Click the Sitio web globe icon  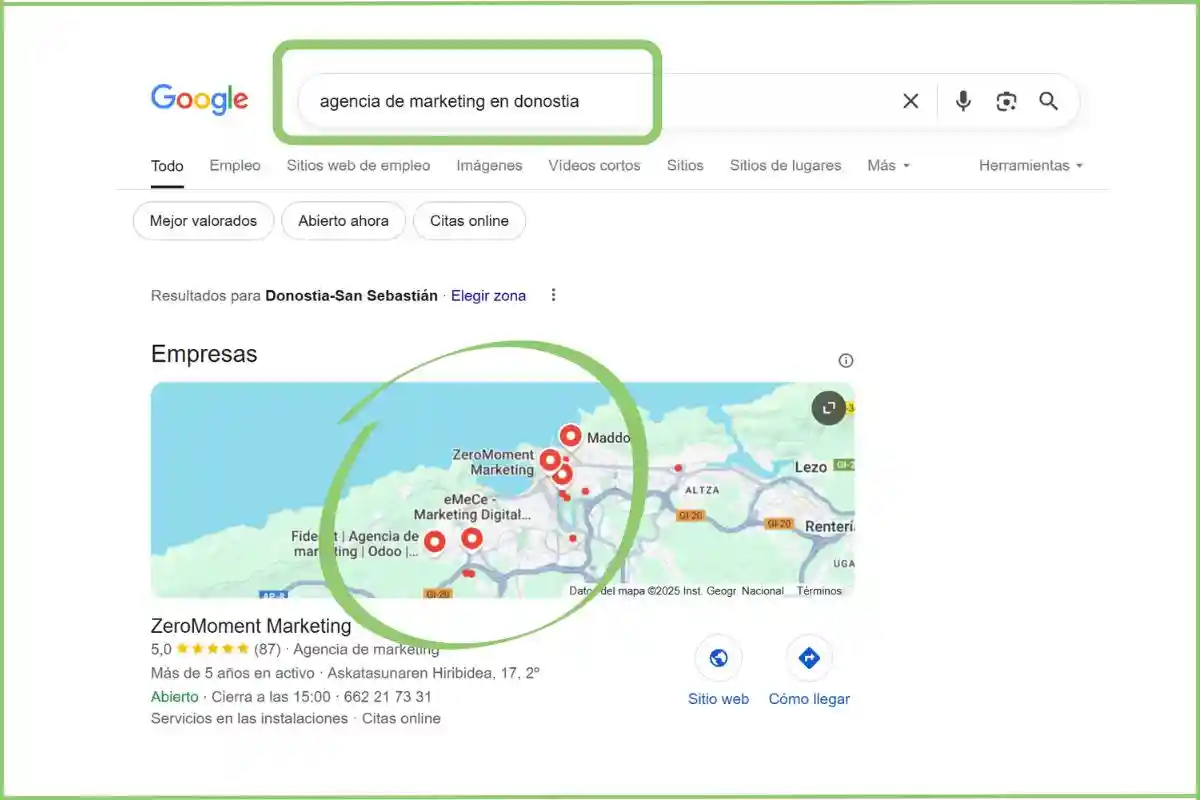coord(718,657)
